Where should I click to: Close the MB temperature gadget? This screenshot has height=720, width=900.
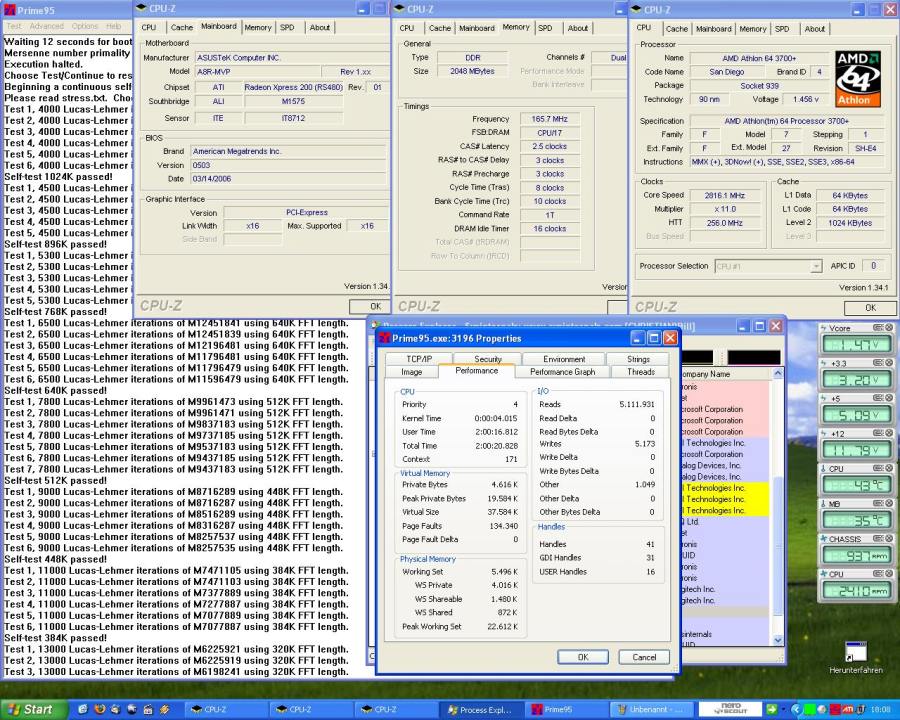(889, 504)
